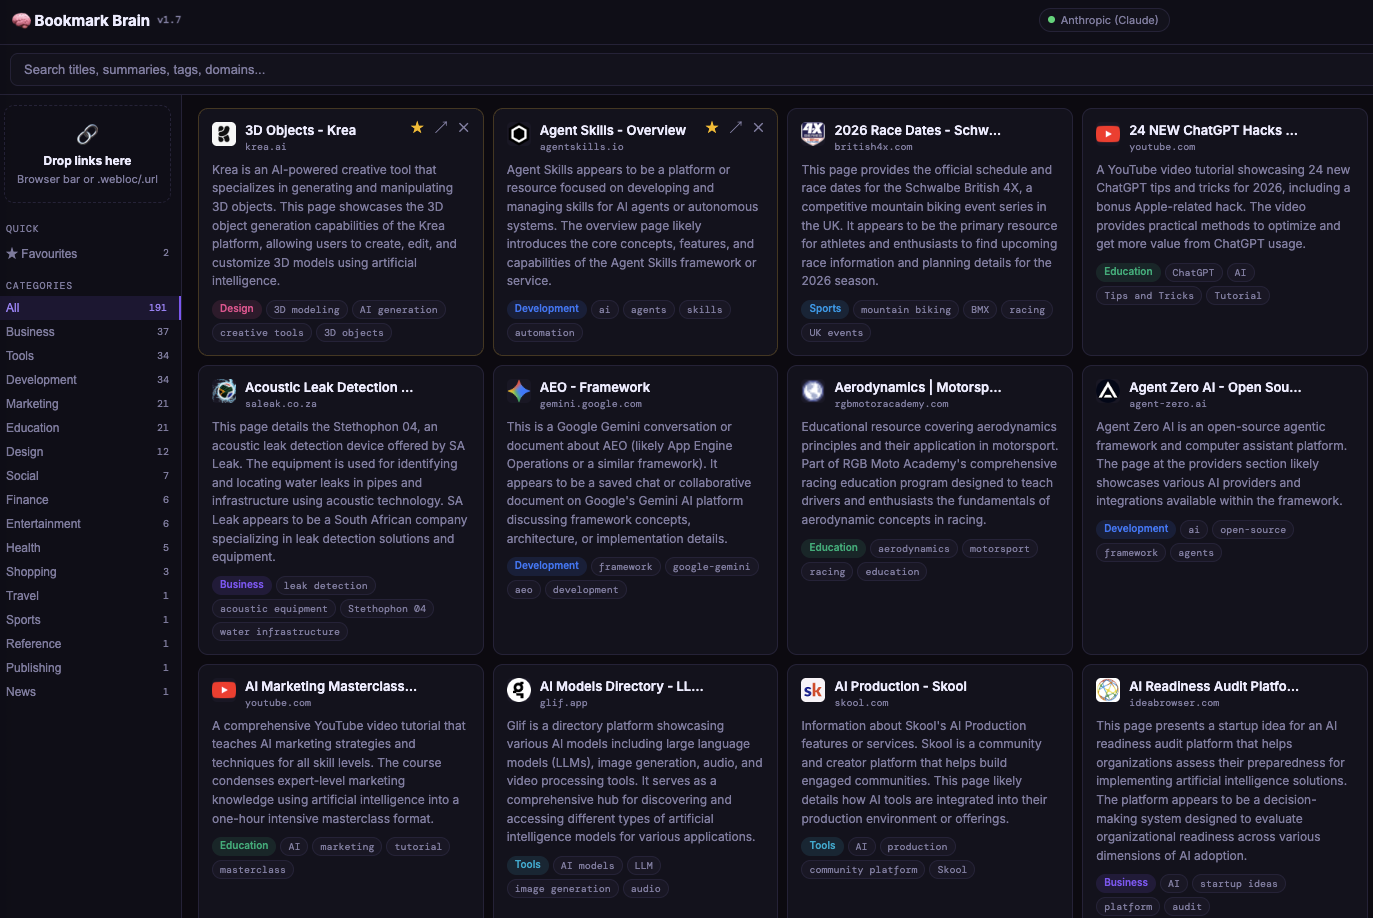Click the Tools pill on AI Models Directory card
The width and height of the screenshot is (1373, 918).
coord(527,865)
